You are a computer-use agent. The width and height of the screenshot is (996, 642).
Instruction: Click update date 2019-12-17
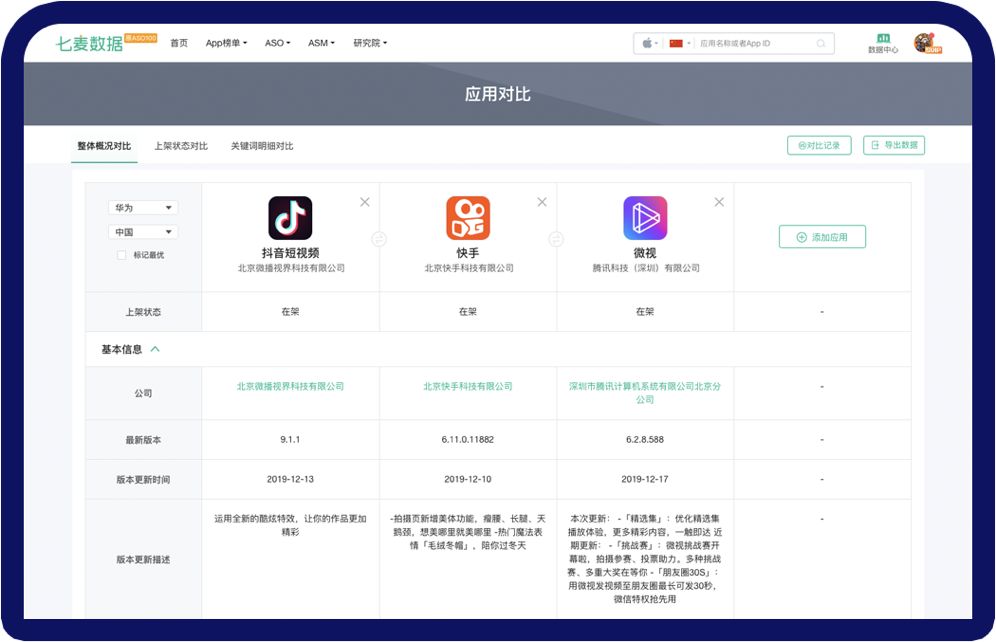coord(645,479)
